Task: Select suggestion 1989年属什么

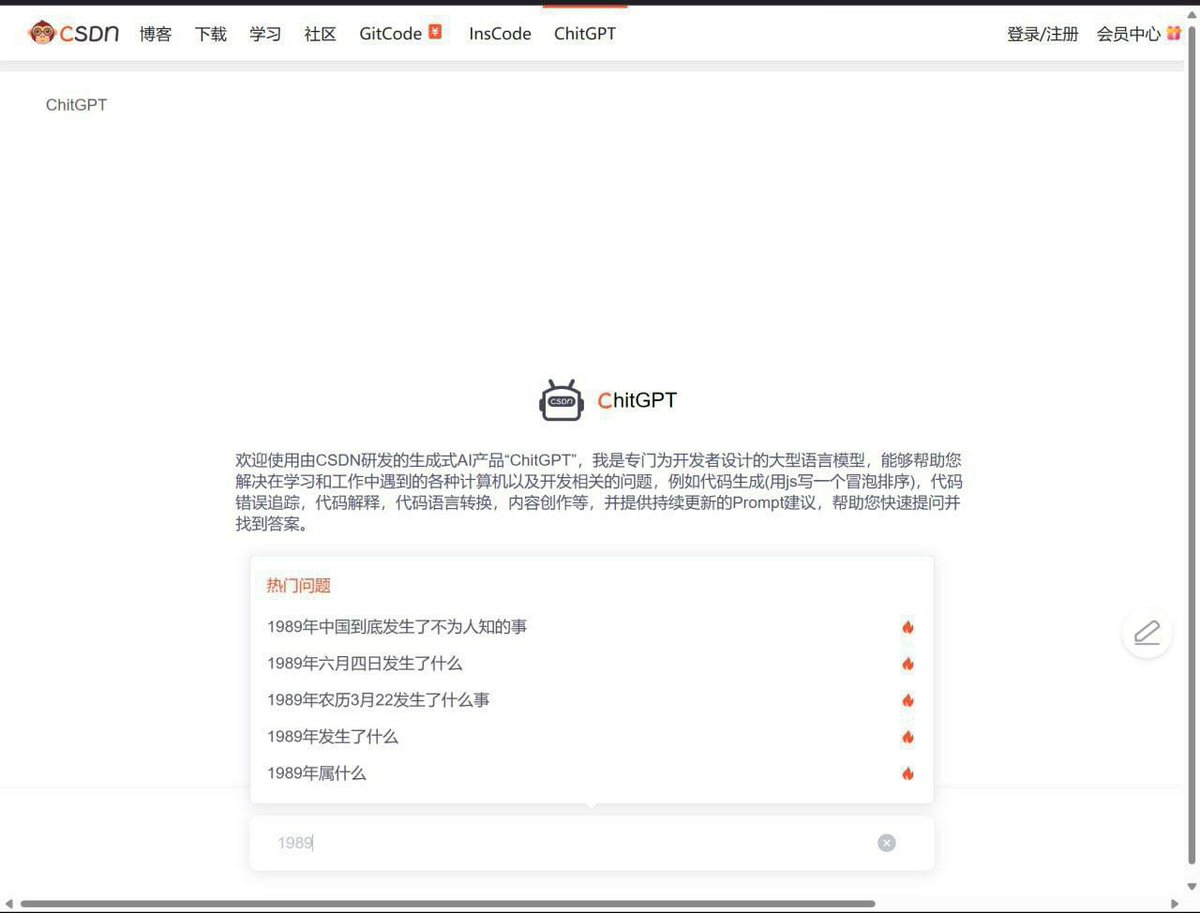Action: pos(591,773)
